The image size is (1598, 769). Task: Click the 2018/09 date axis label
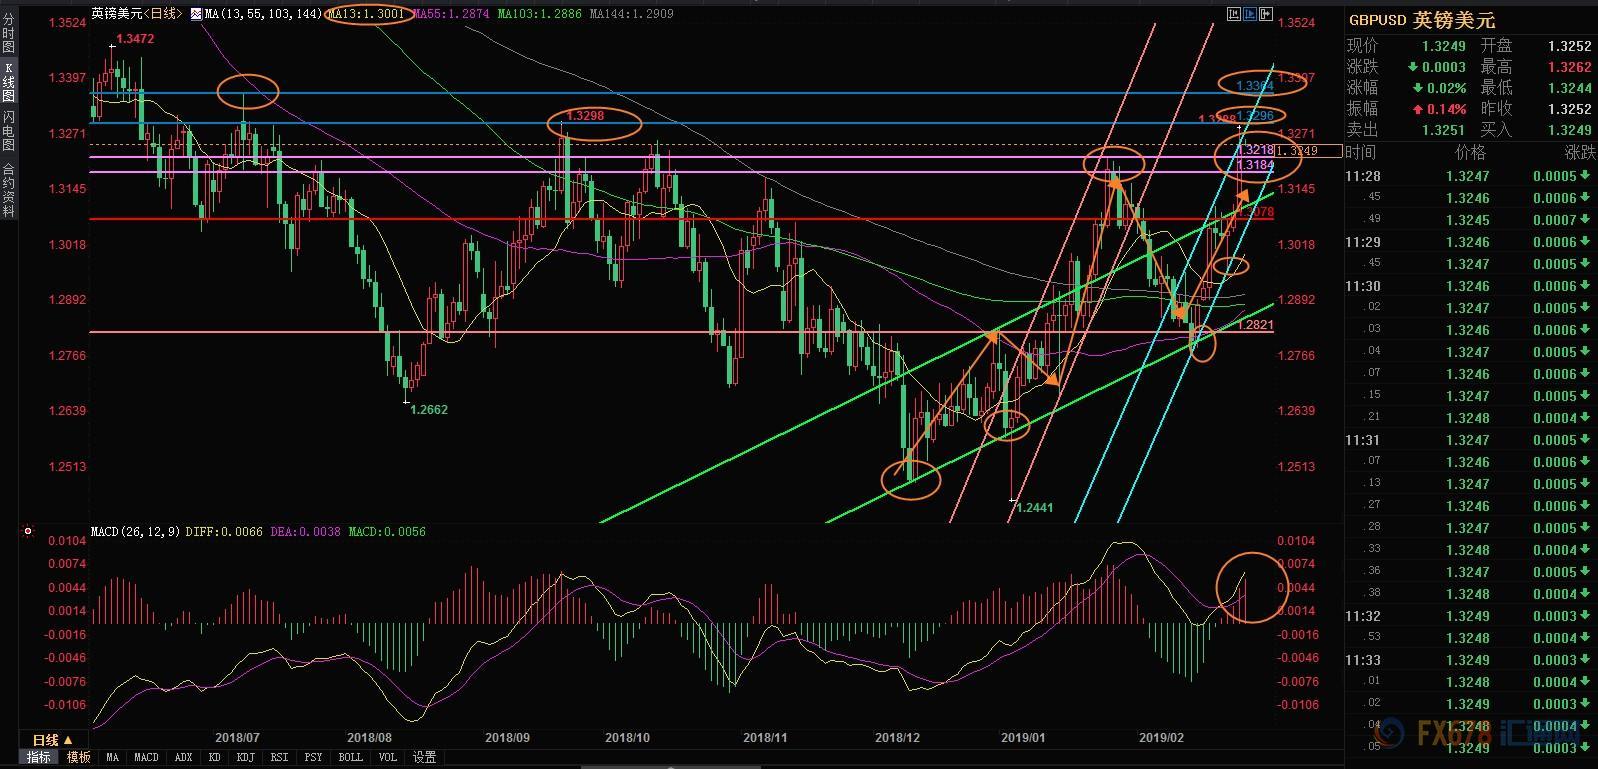[507, 738]
